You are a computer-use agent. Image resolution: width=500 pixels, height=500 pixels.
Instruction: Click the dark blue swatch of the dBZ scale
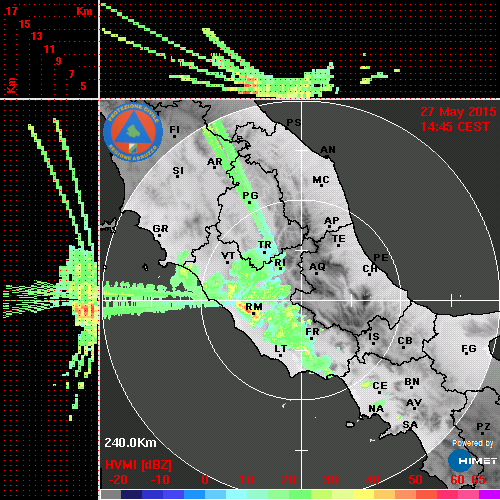[131, 494]
